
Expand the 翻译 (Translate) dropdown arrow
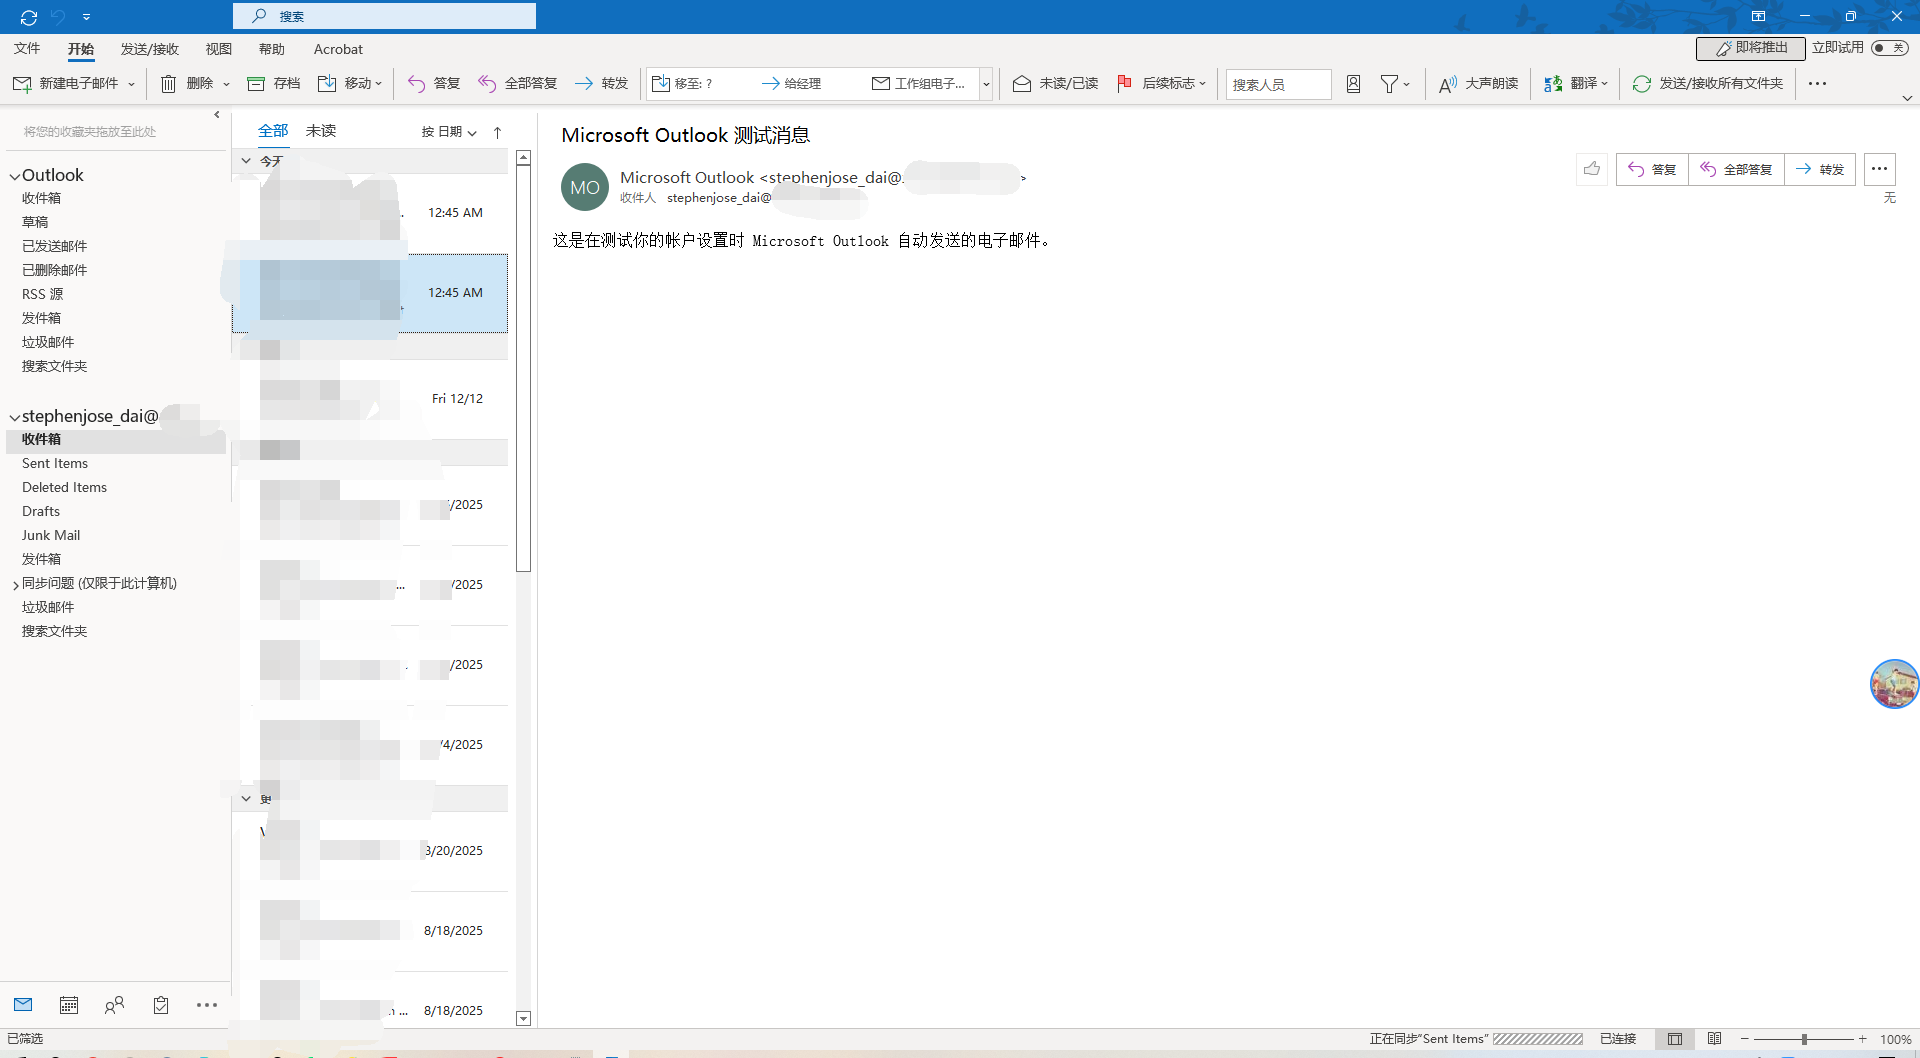(x=1604, y=83)
